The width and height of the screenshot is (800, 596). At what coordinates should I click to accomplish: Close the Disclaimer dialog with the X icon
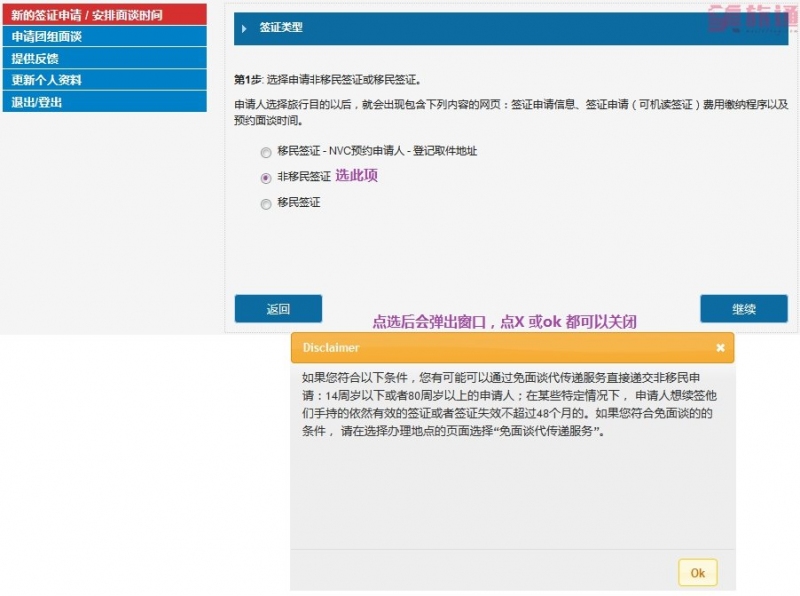(720, 348)
